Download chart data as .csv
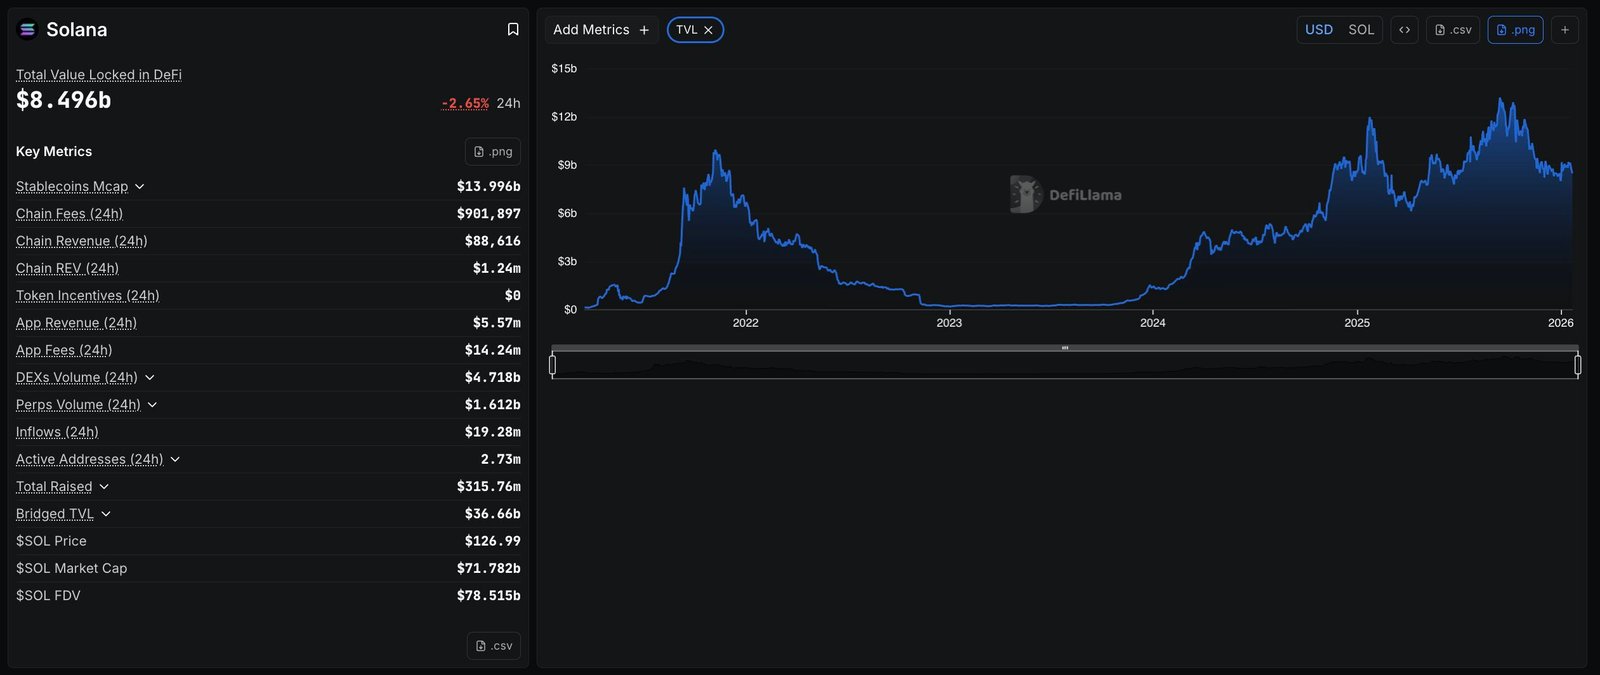The height and width of the screenshot is (675, 1600). click(x=1452, y=30)
